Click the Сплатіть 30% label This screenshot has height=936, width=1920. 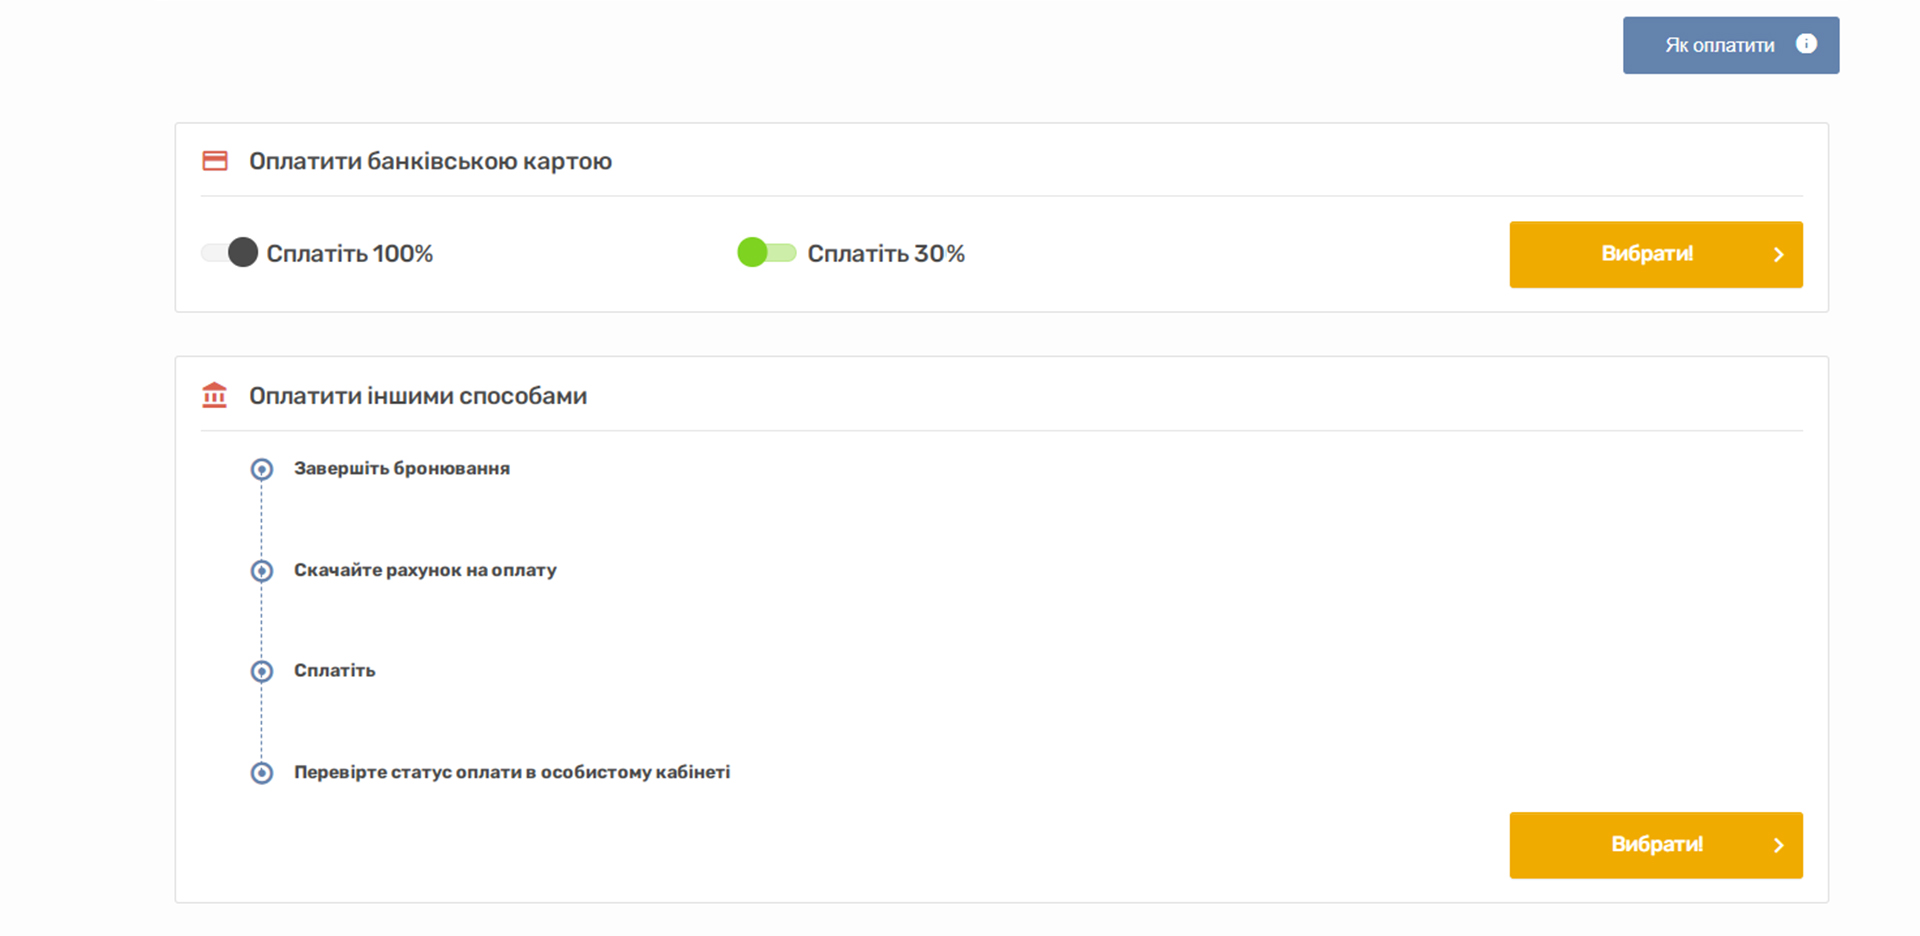(886, 254)
